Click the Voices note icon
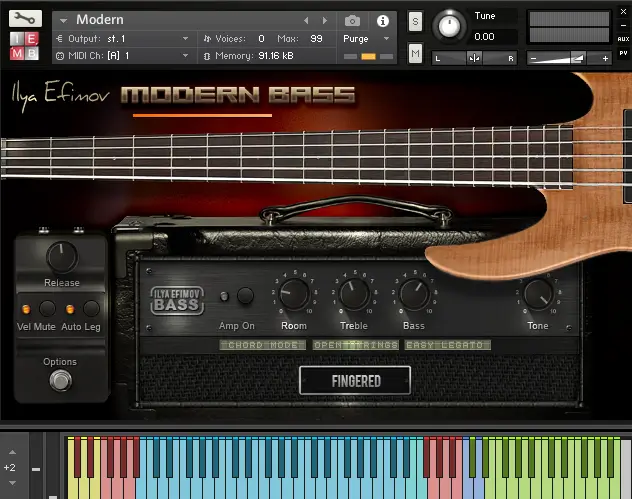The width and height of the screenshot is (632, 499). coord(207,39)
